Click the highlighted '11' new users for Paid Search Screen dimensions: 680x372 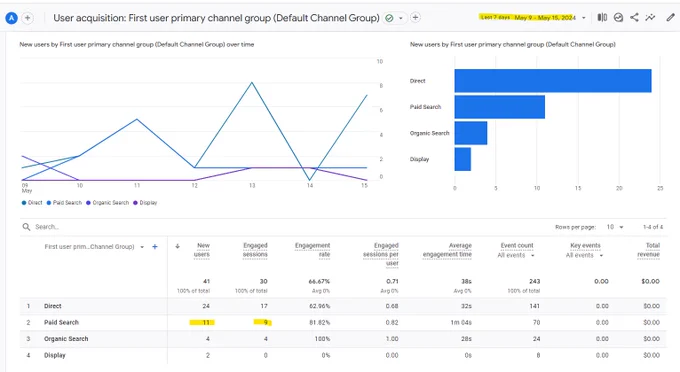point(206,323)
